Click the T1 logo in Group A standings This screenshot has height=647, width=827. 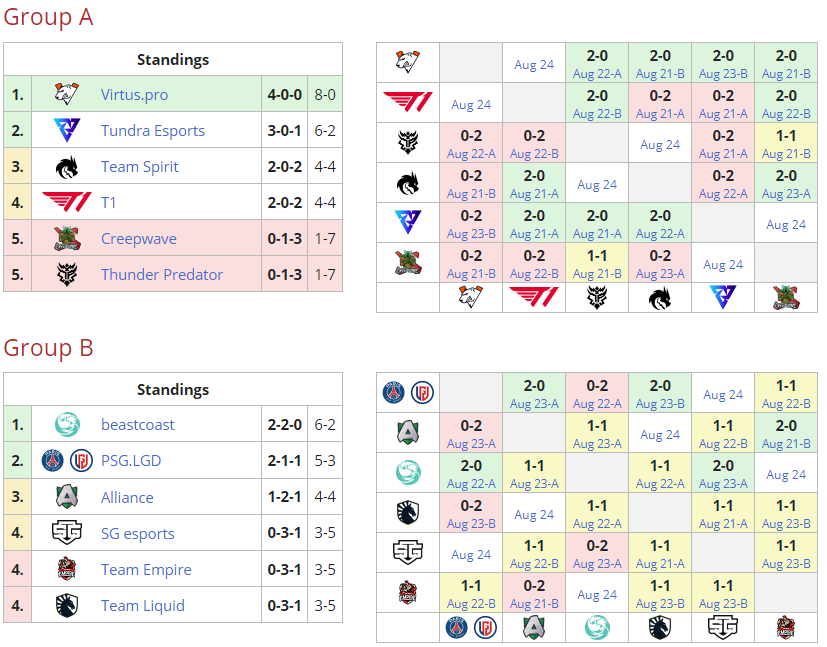(67, 203)
